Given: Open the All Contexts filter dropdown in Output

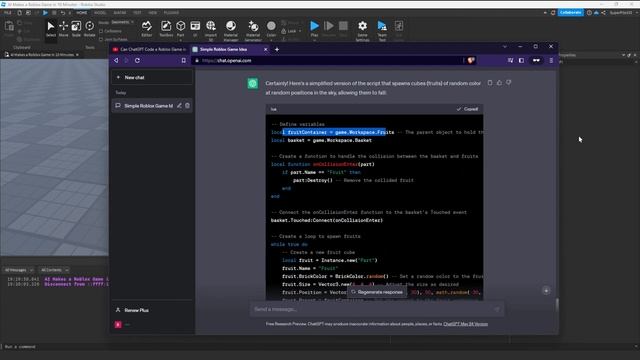Looking at the screenshot, I should click(54, 270).
